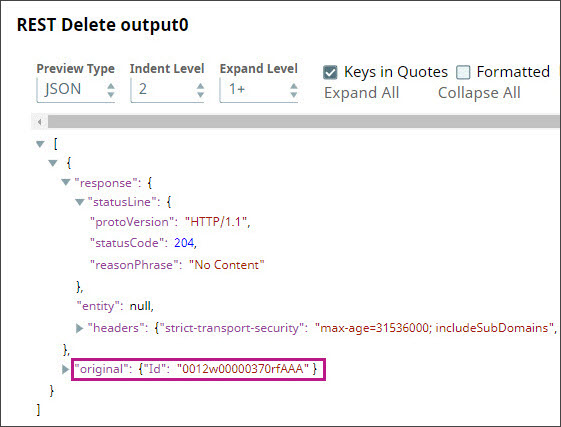Enable the Formatted checkbox
Screen dimensions: 561x427
(x=463, y=72)
